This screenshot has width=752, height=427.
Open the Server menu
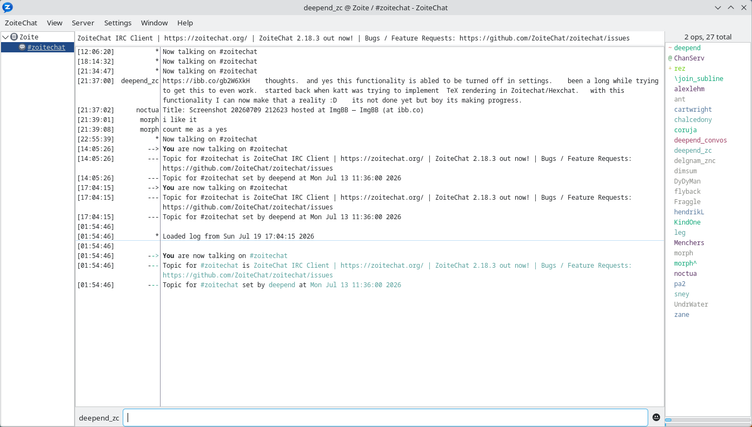pos(83,23)
